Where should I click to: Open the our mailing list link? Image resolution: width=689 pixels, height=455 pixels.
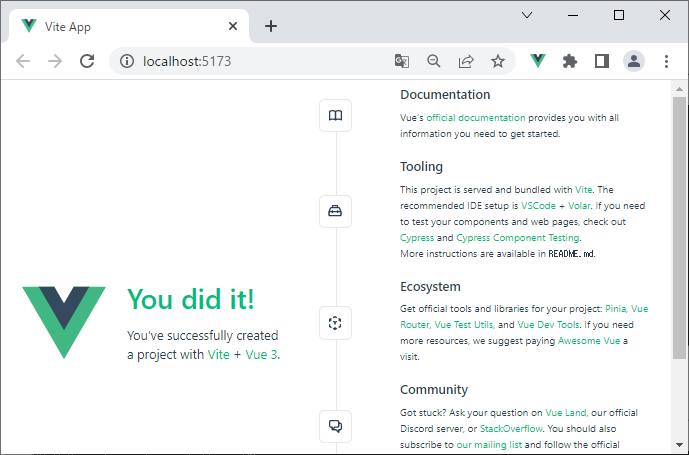(489, 445)
